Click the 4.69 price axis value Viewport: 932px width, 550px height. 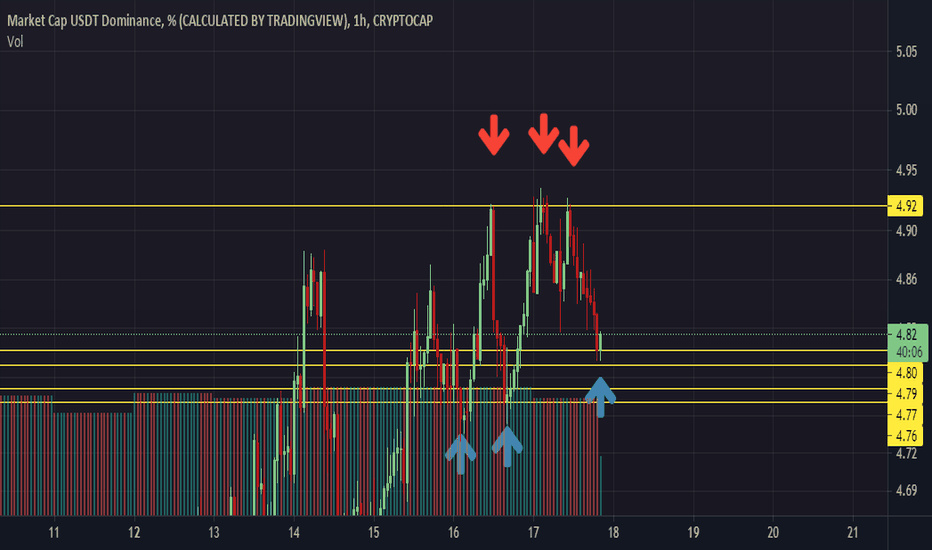click(906, 491)
